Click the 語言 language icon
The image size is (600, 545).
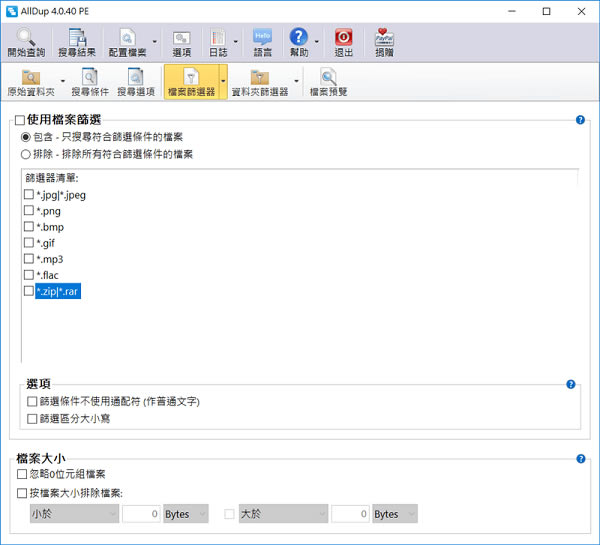(262, 37)
